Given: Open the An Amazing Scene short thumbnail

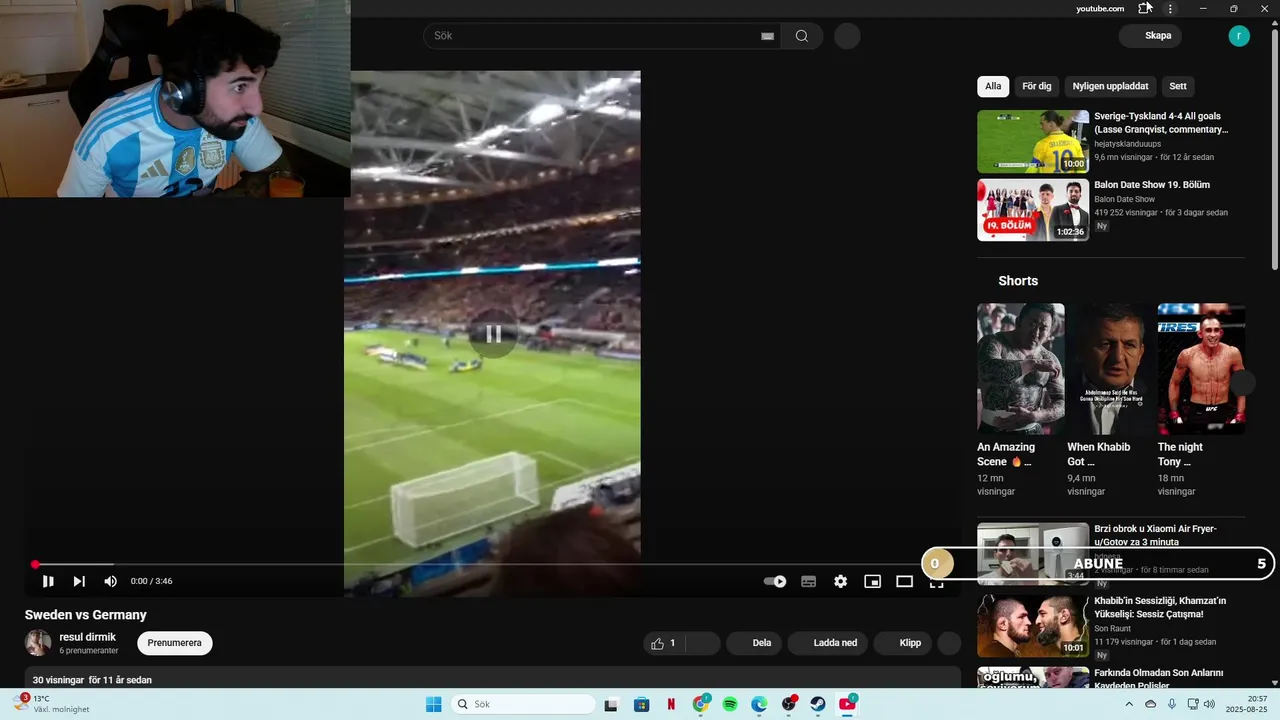Looking at the screenshot, I should pos(1020,368).
